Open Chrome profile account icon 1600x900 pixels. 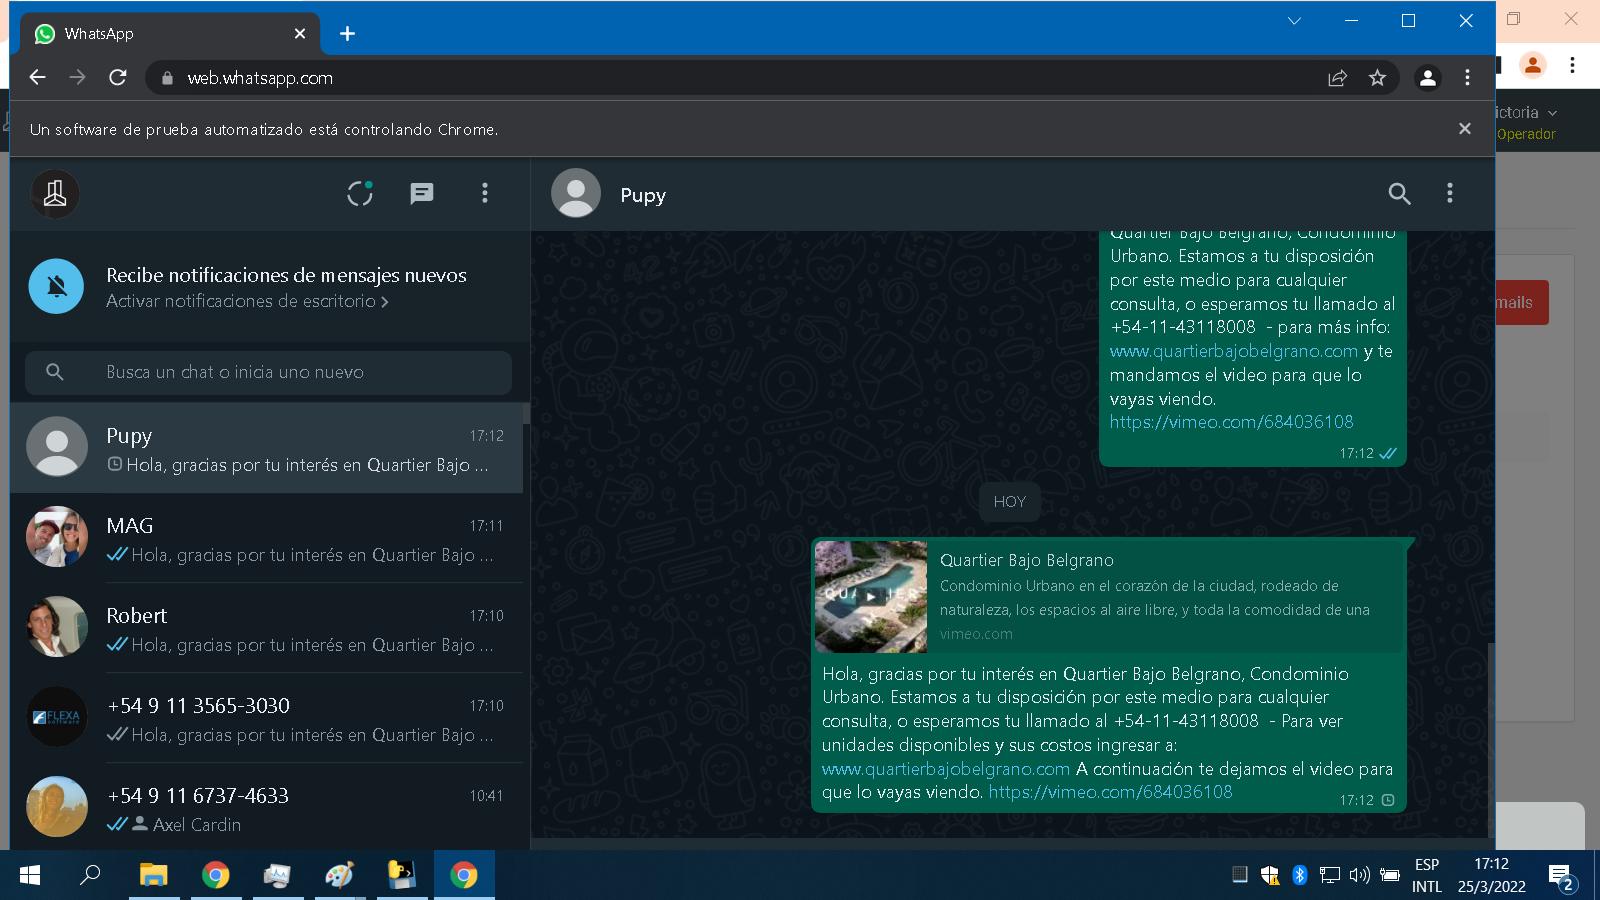1428,78
